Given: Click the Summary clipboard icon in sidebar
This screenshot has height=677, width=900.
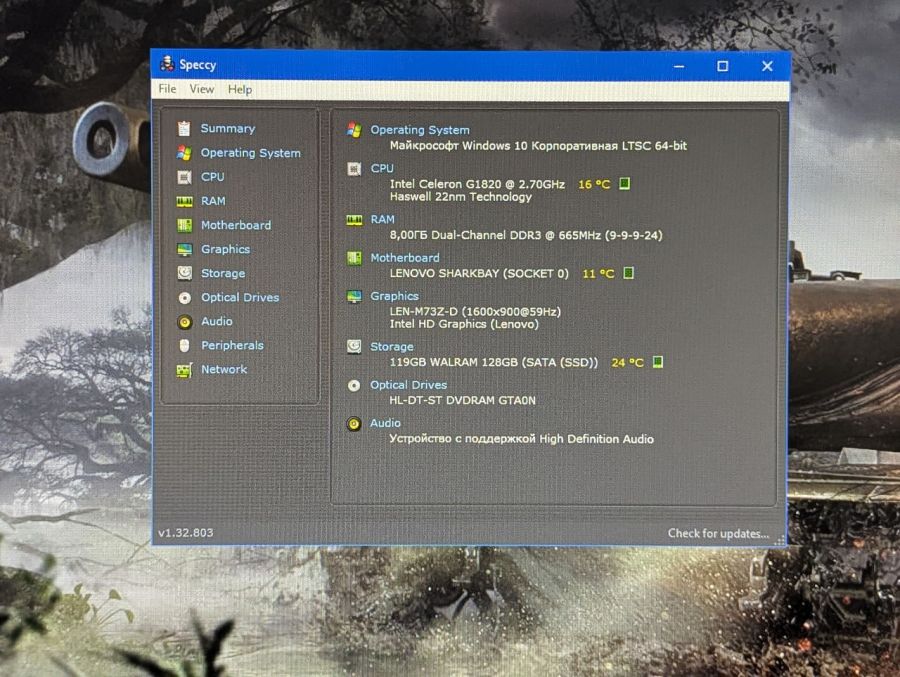Looking at the screenshot, I should pyautogui.click(x=184, y=129).
